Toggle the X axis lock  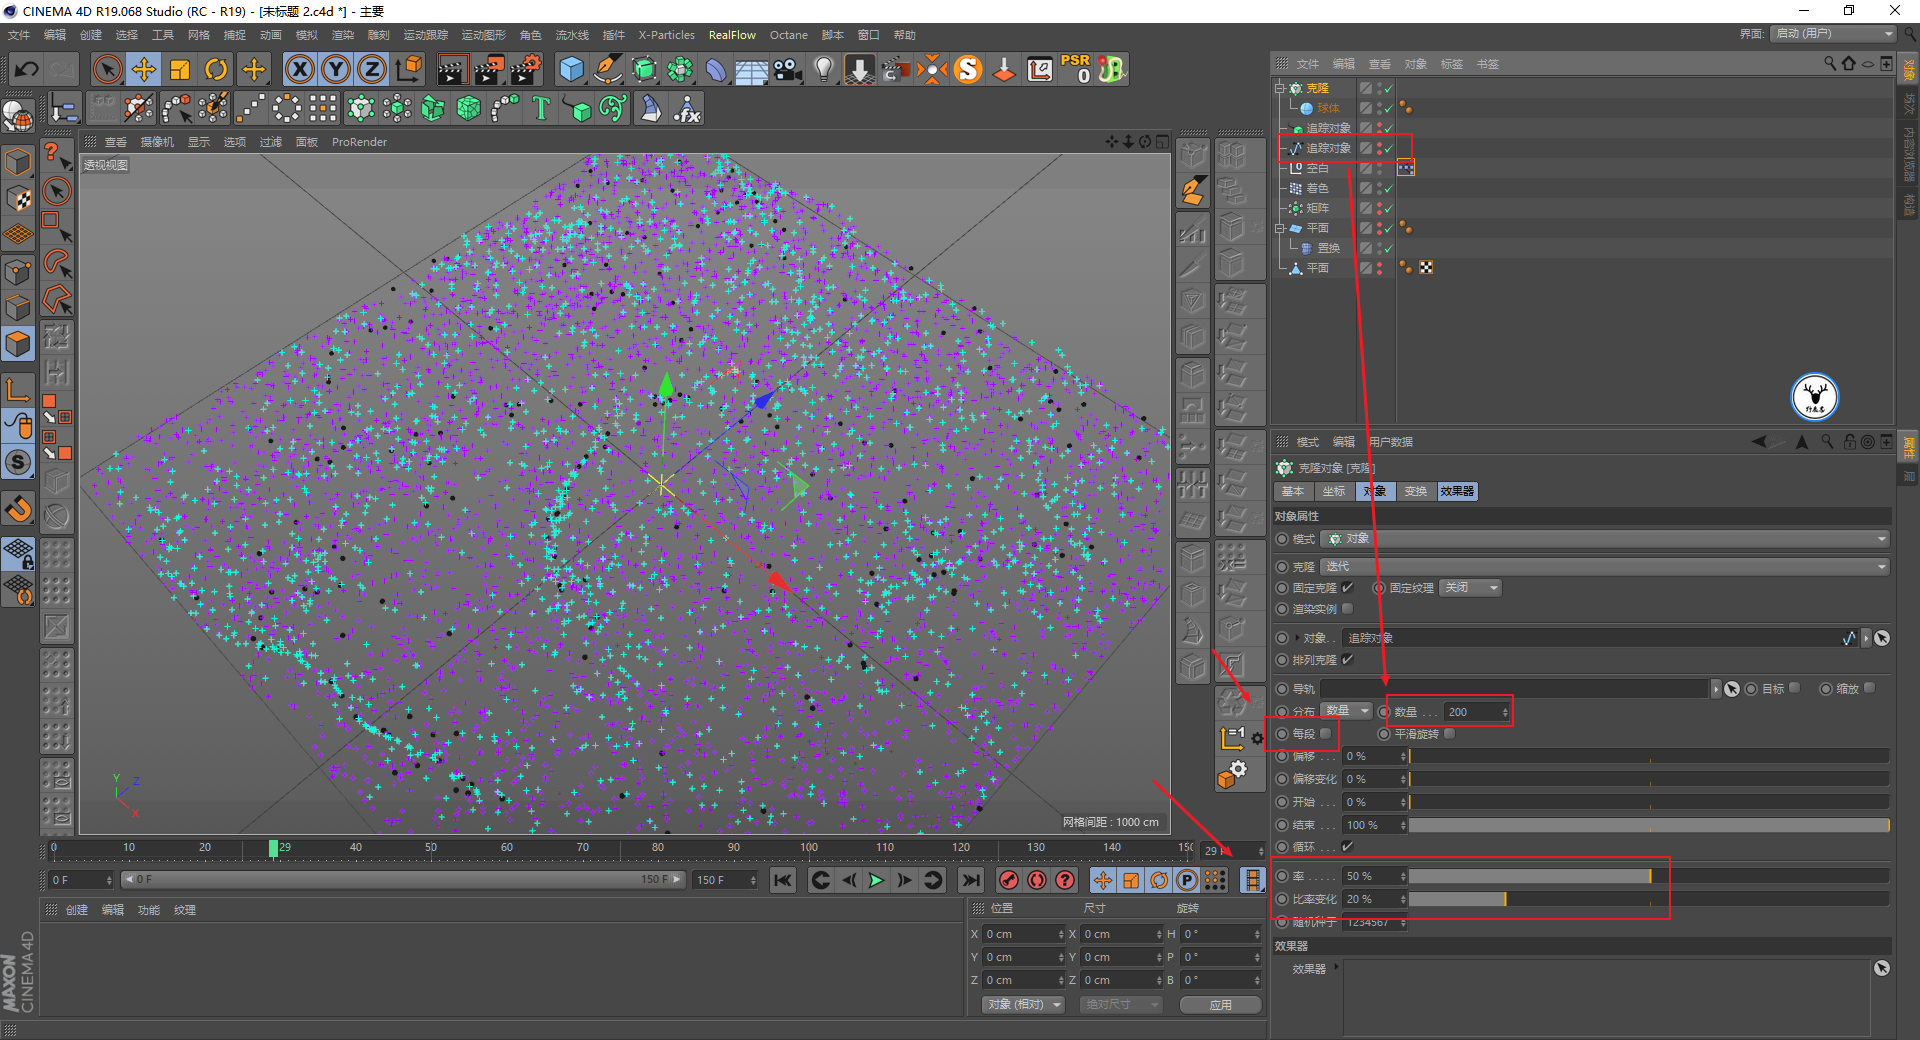(299, 69)
